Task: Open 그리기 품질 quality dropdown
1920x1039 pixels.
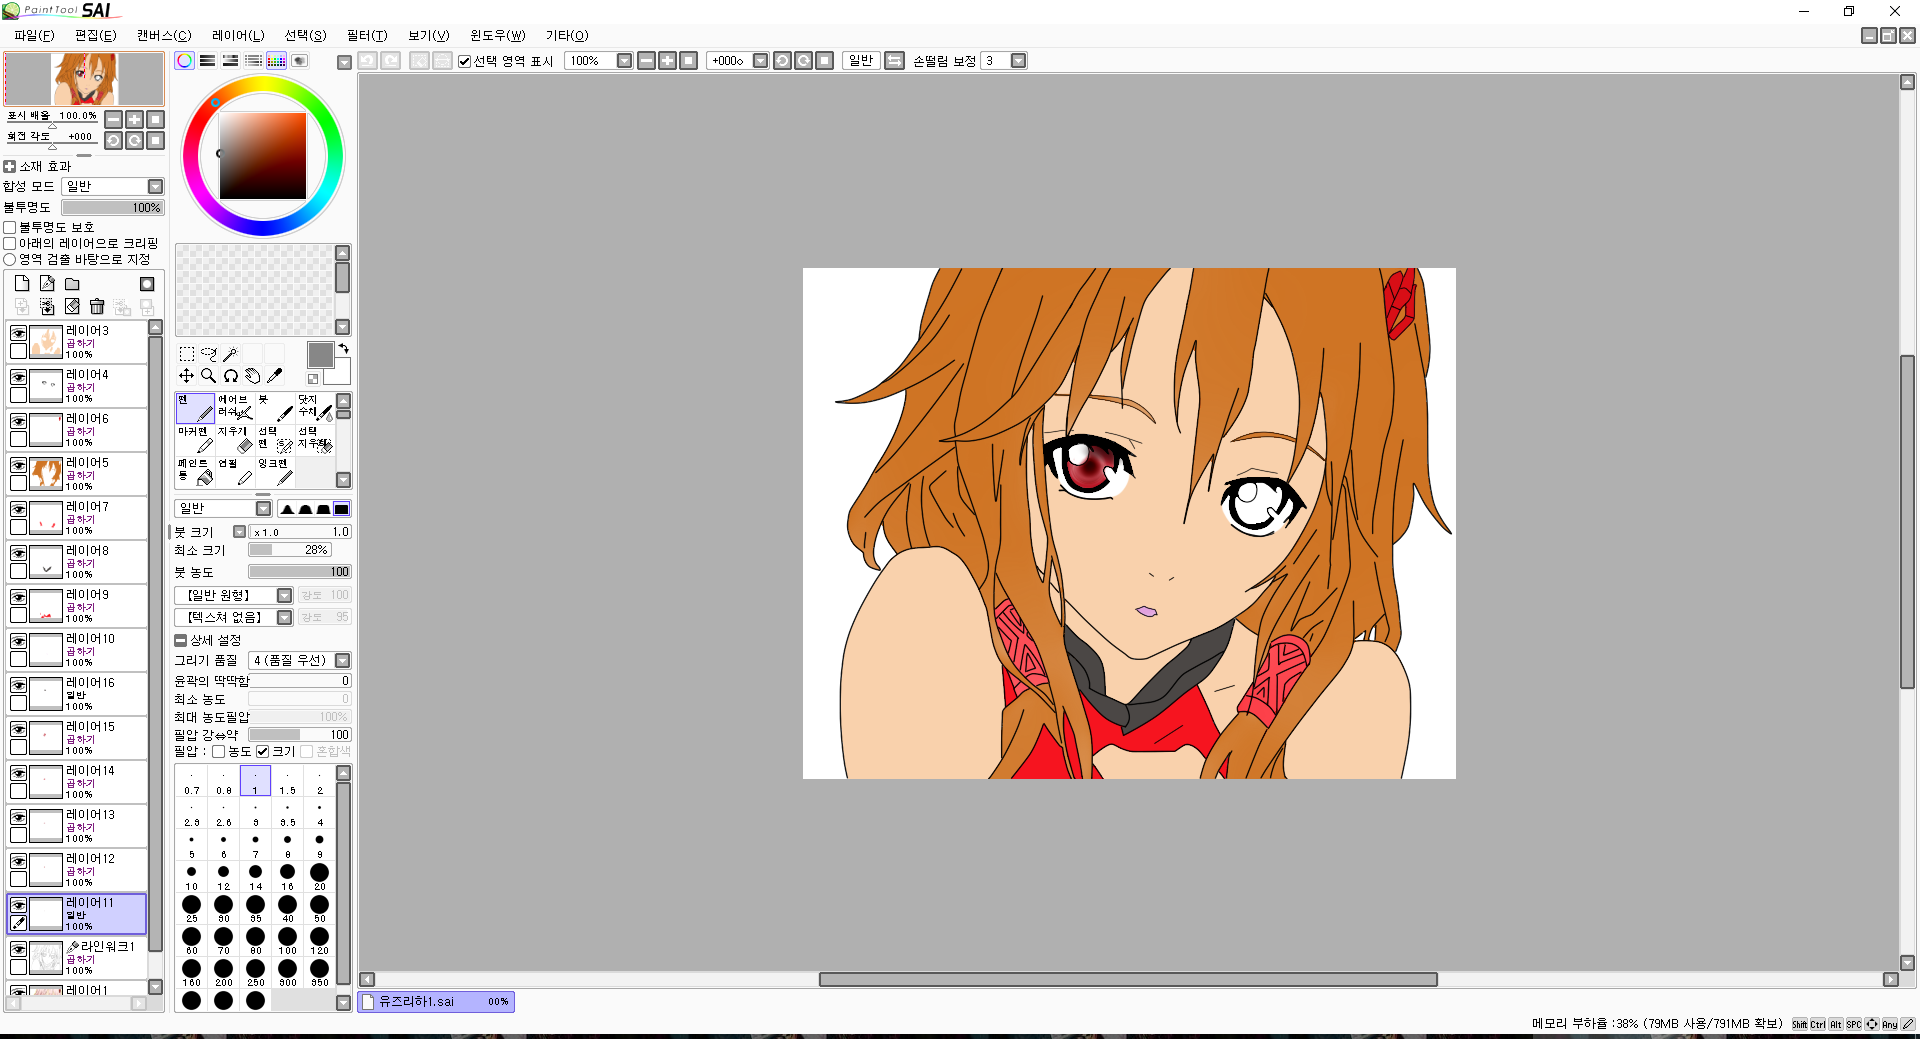Action: (343, 661)
